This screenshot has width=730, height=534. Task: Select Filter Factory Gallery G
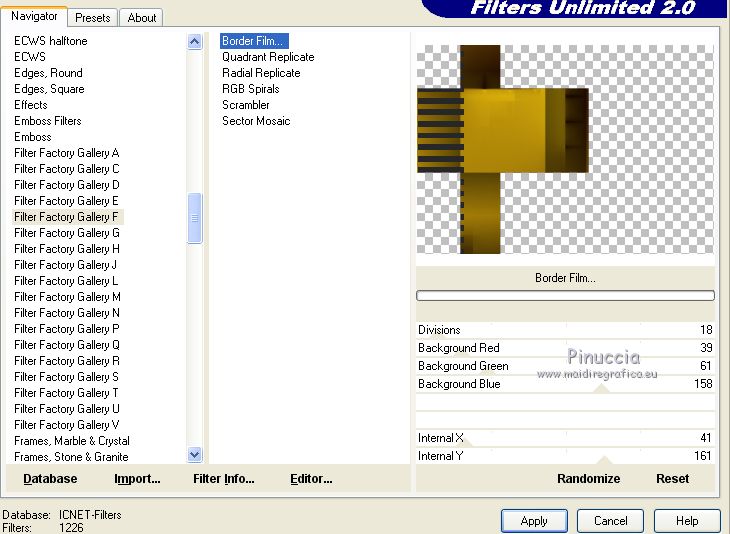coord(67,233)
